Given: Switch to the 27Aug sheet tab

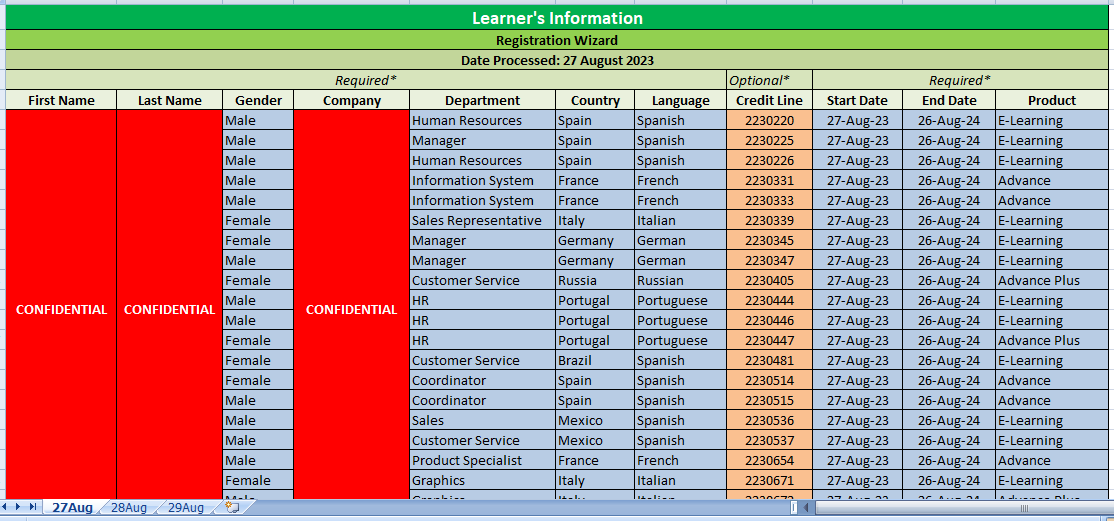Looking at the screenshot, I should [72, 507].
